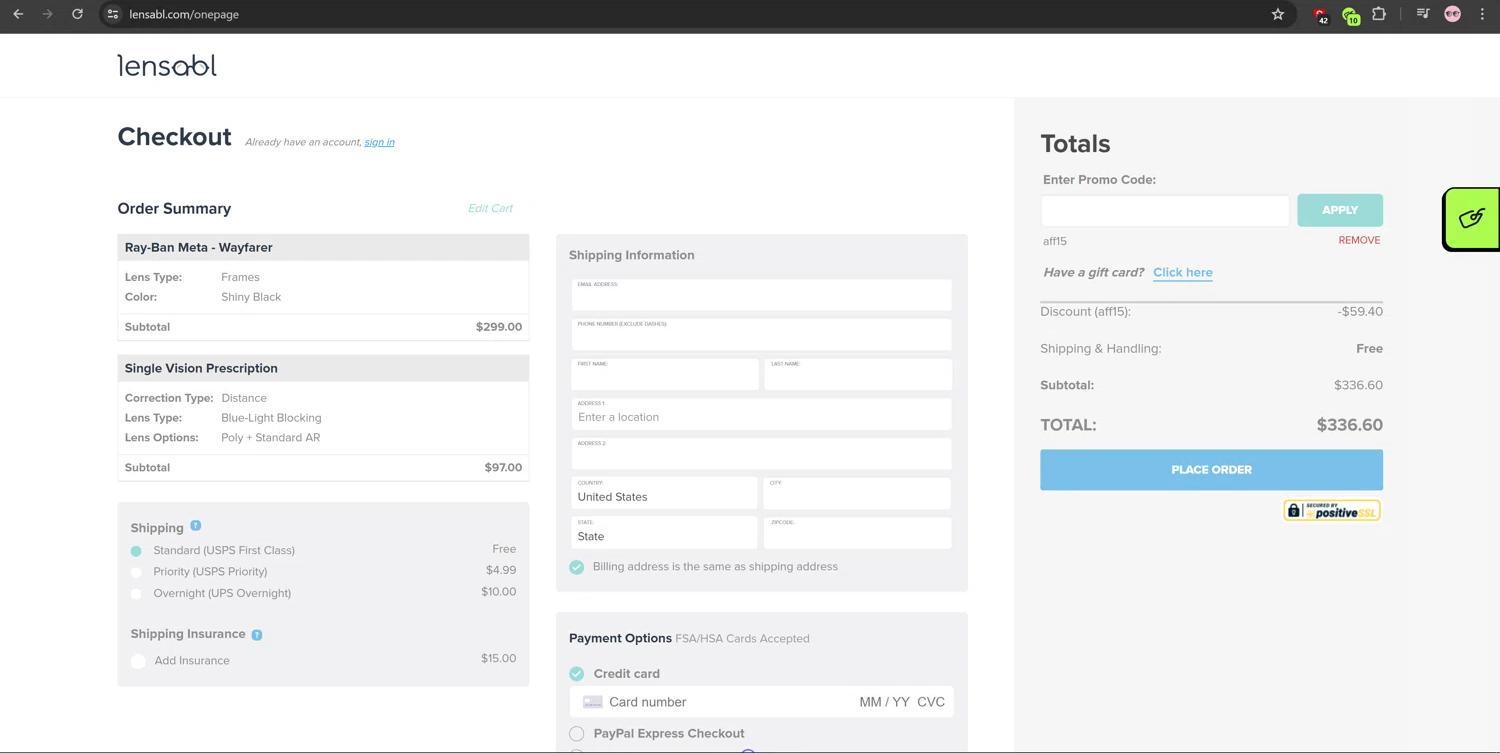
Task: Click the $299.00 subtotal value
Action: pyautogui.click(x=499, y=327)
